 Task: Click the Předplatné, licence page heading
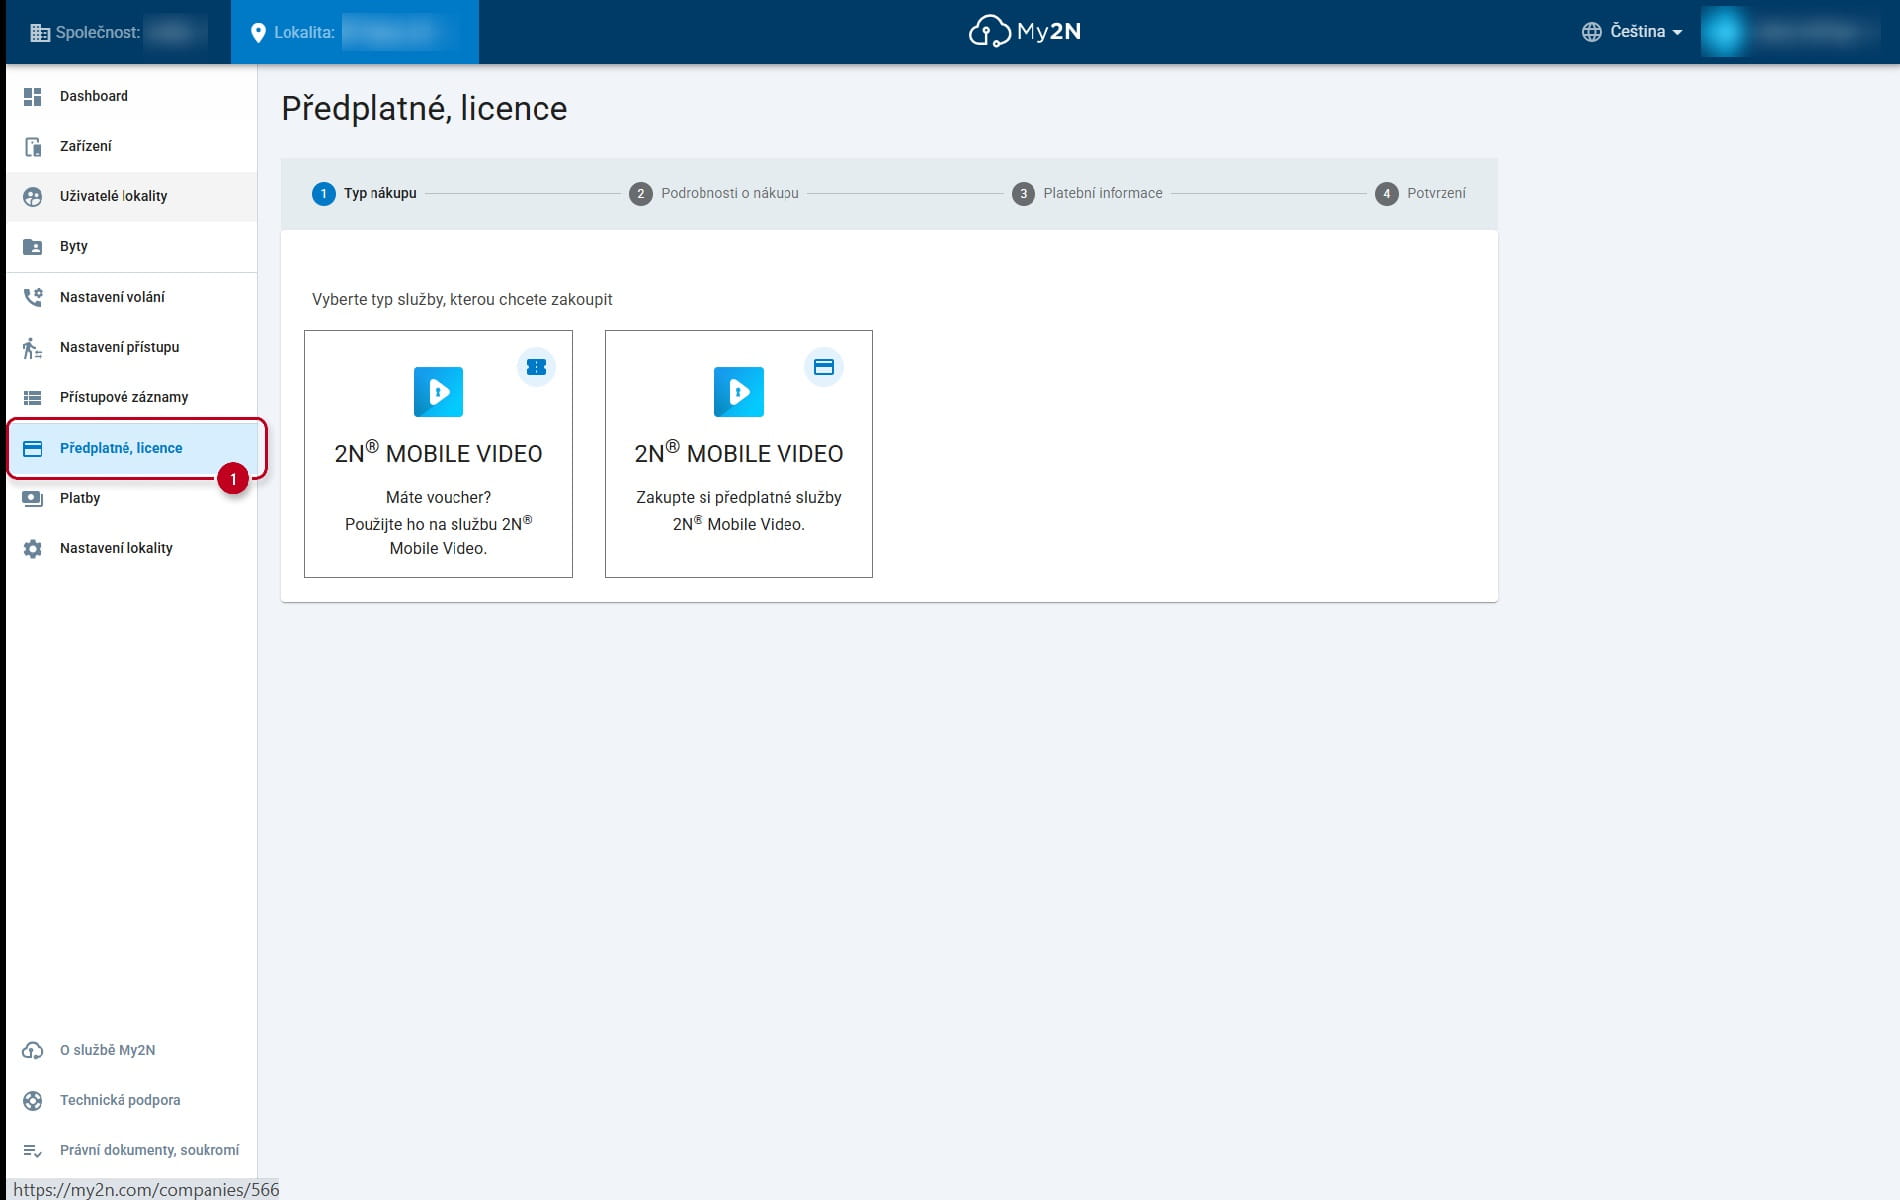coord(424,108)
